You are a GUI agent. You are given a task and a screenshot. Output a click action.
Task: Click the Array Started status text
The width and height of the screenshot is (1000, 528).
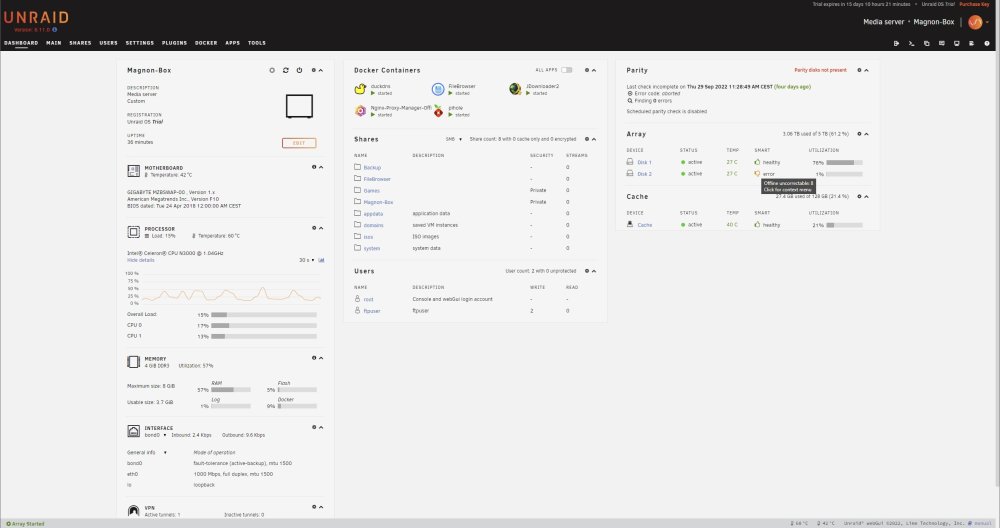point(28,524)
